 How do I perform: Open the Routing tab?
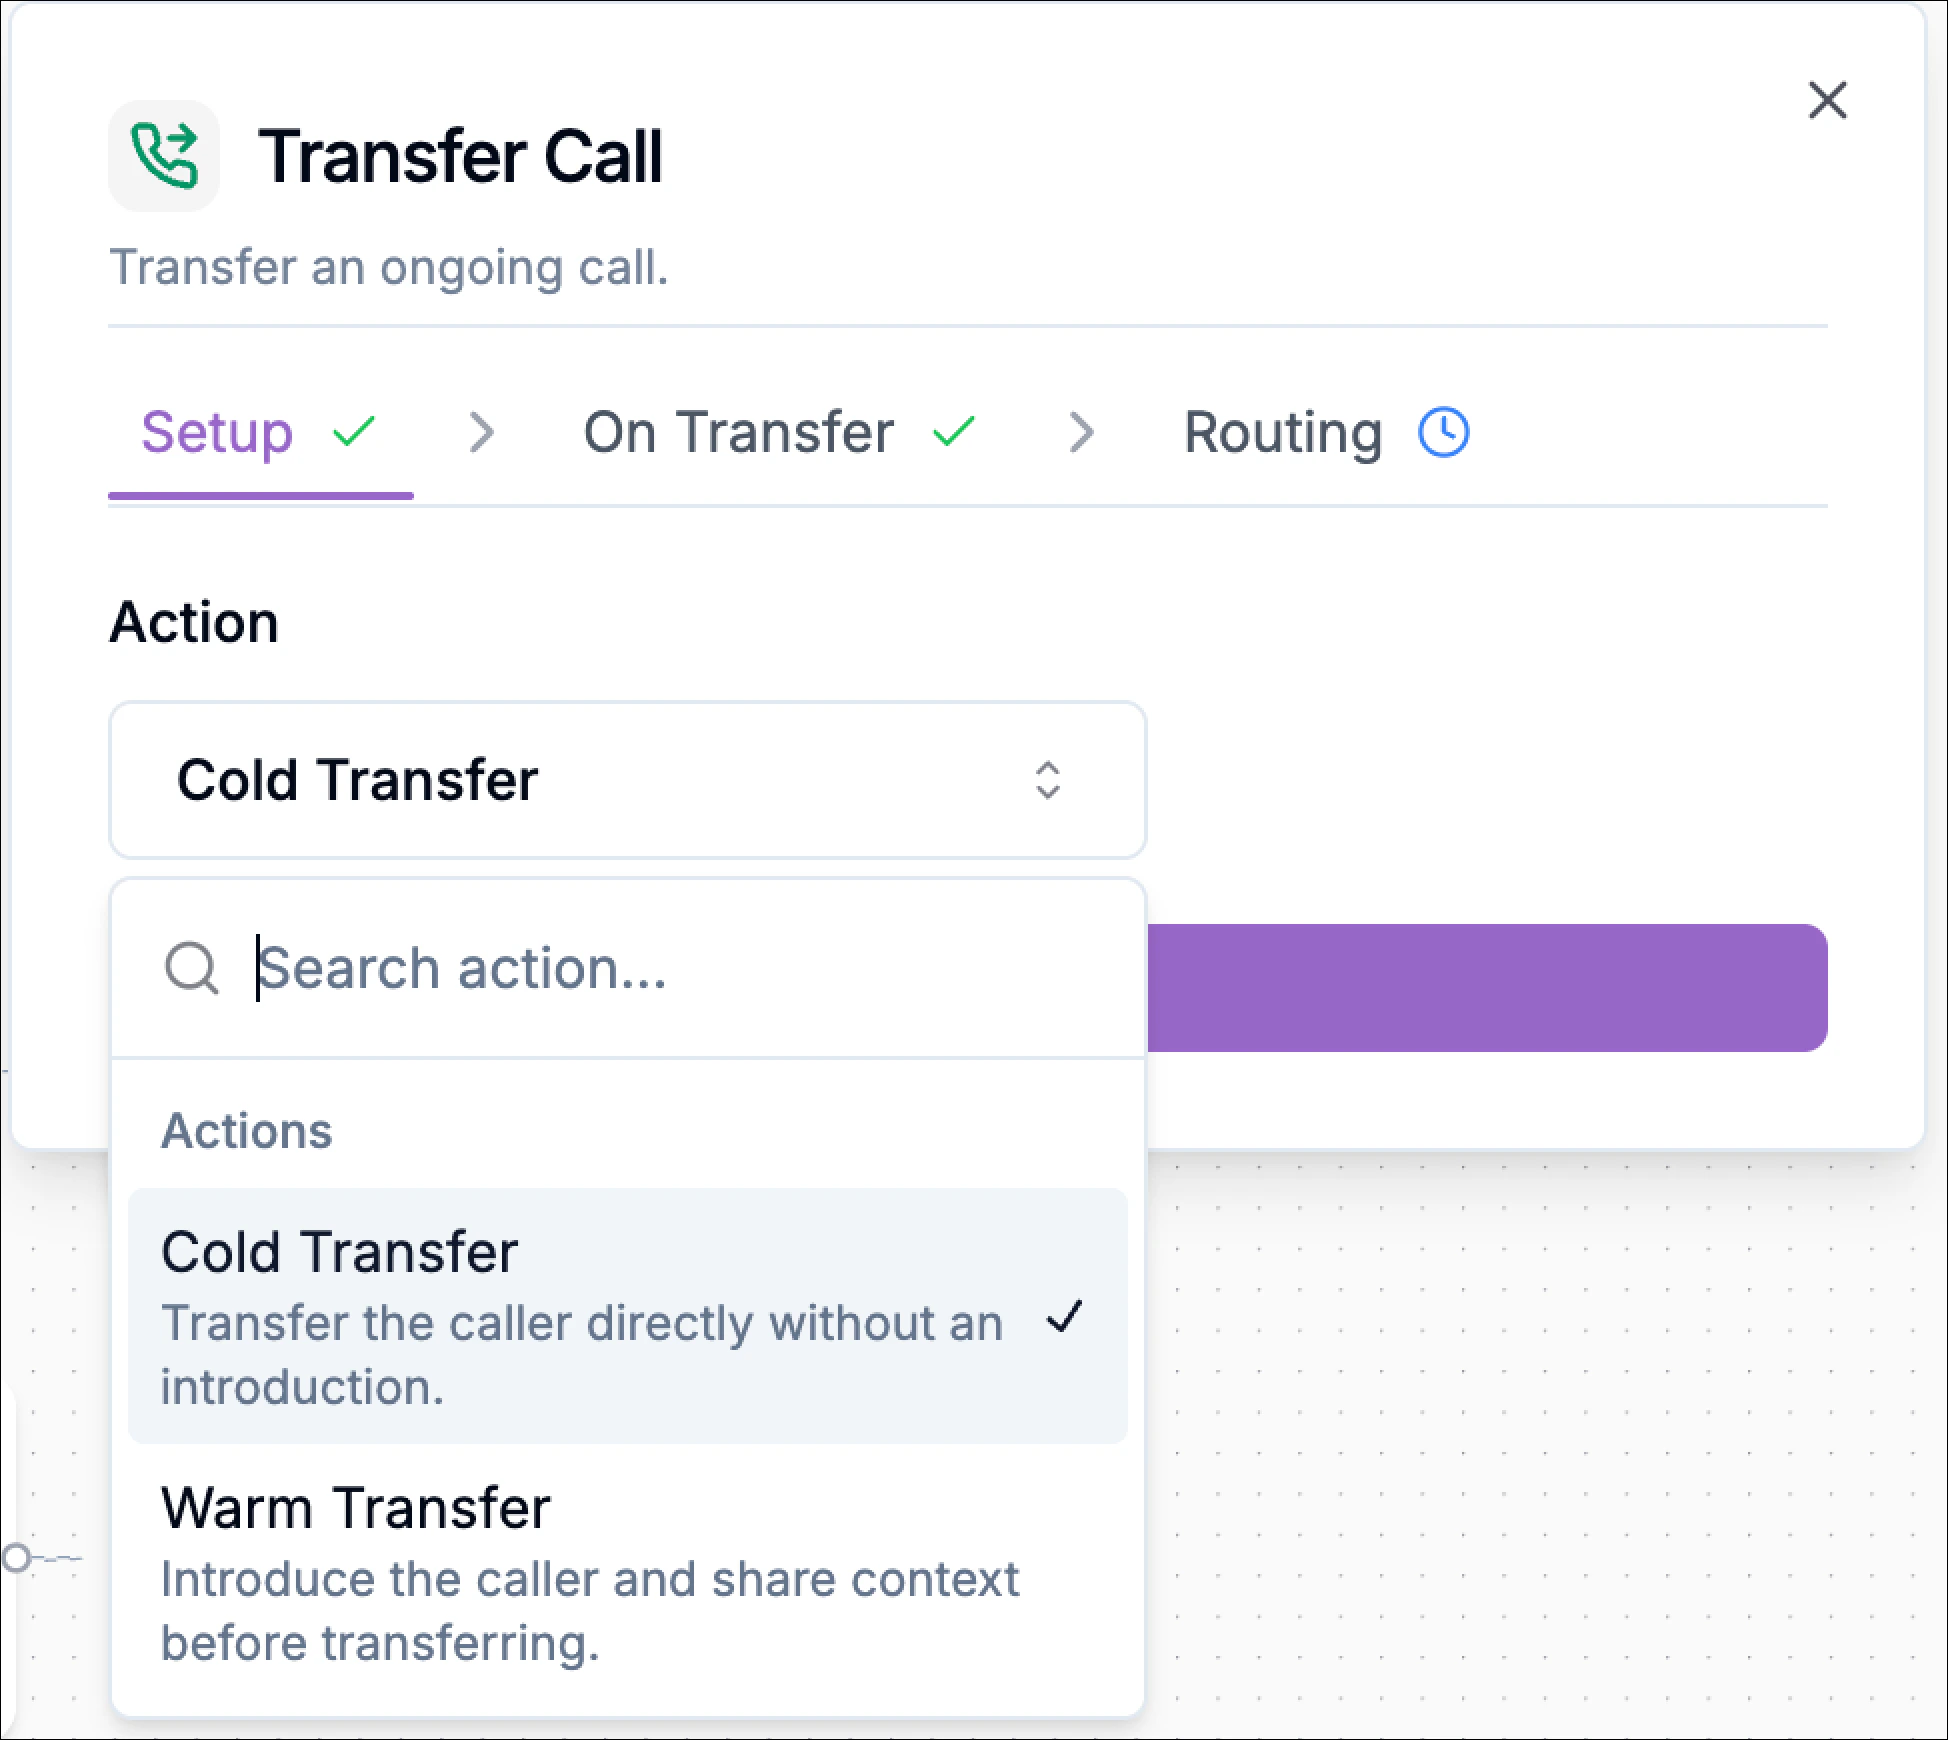pos(1283,432)
